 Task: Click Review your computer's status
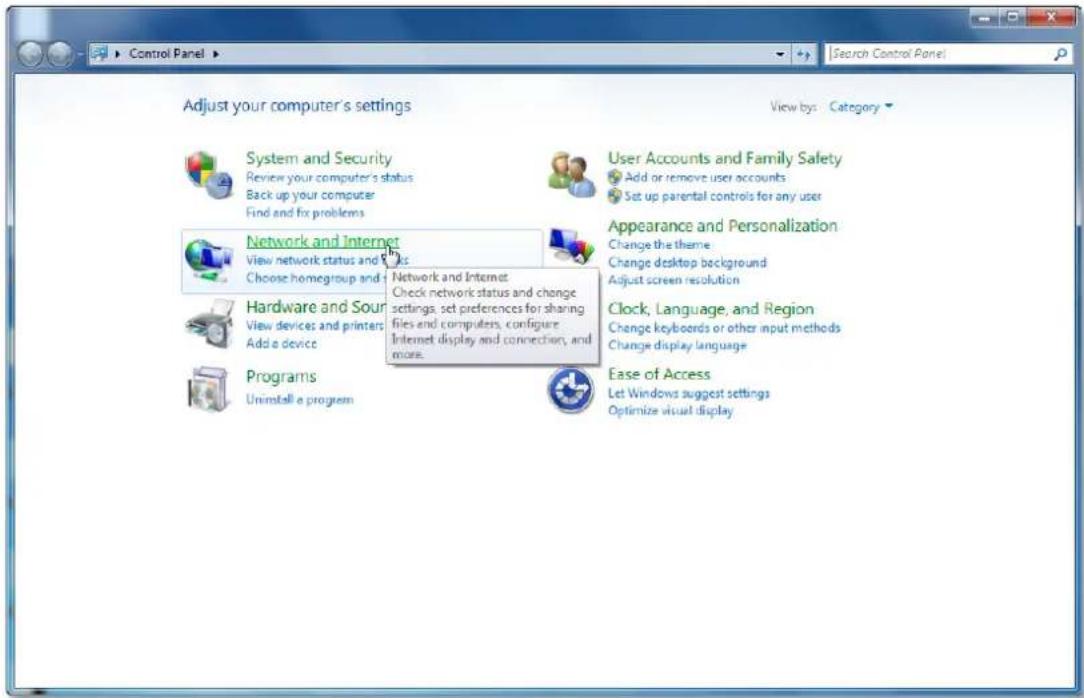(x=329, y=178)
